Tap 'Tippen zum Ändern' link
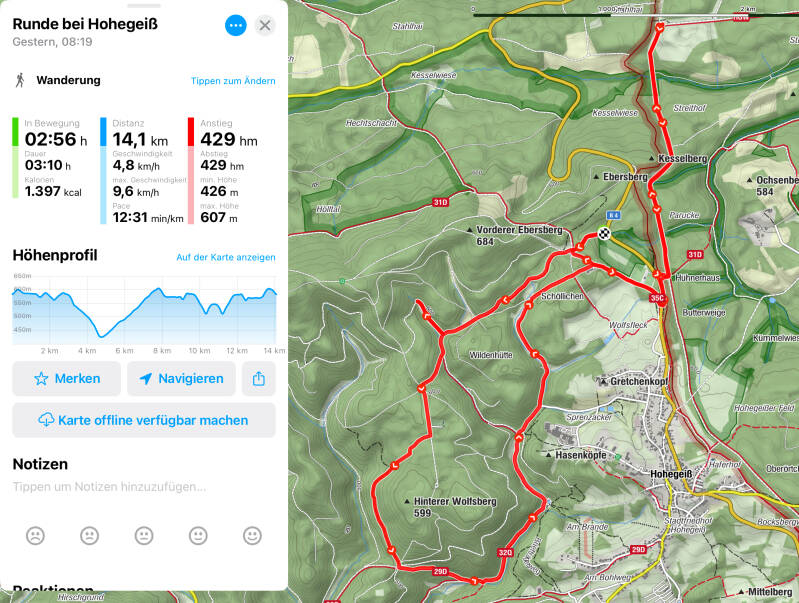This screenshot has height=603, width=799. 233,81
